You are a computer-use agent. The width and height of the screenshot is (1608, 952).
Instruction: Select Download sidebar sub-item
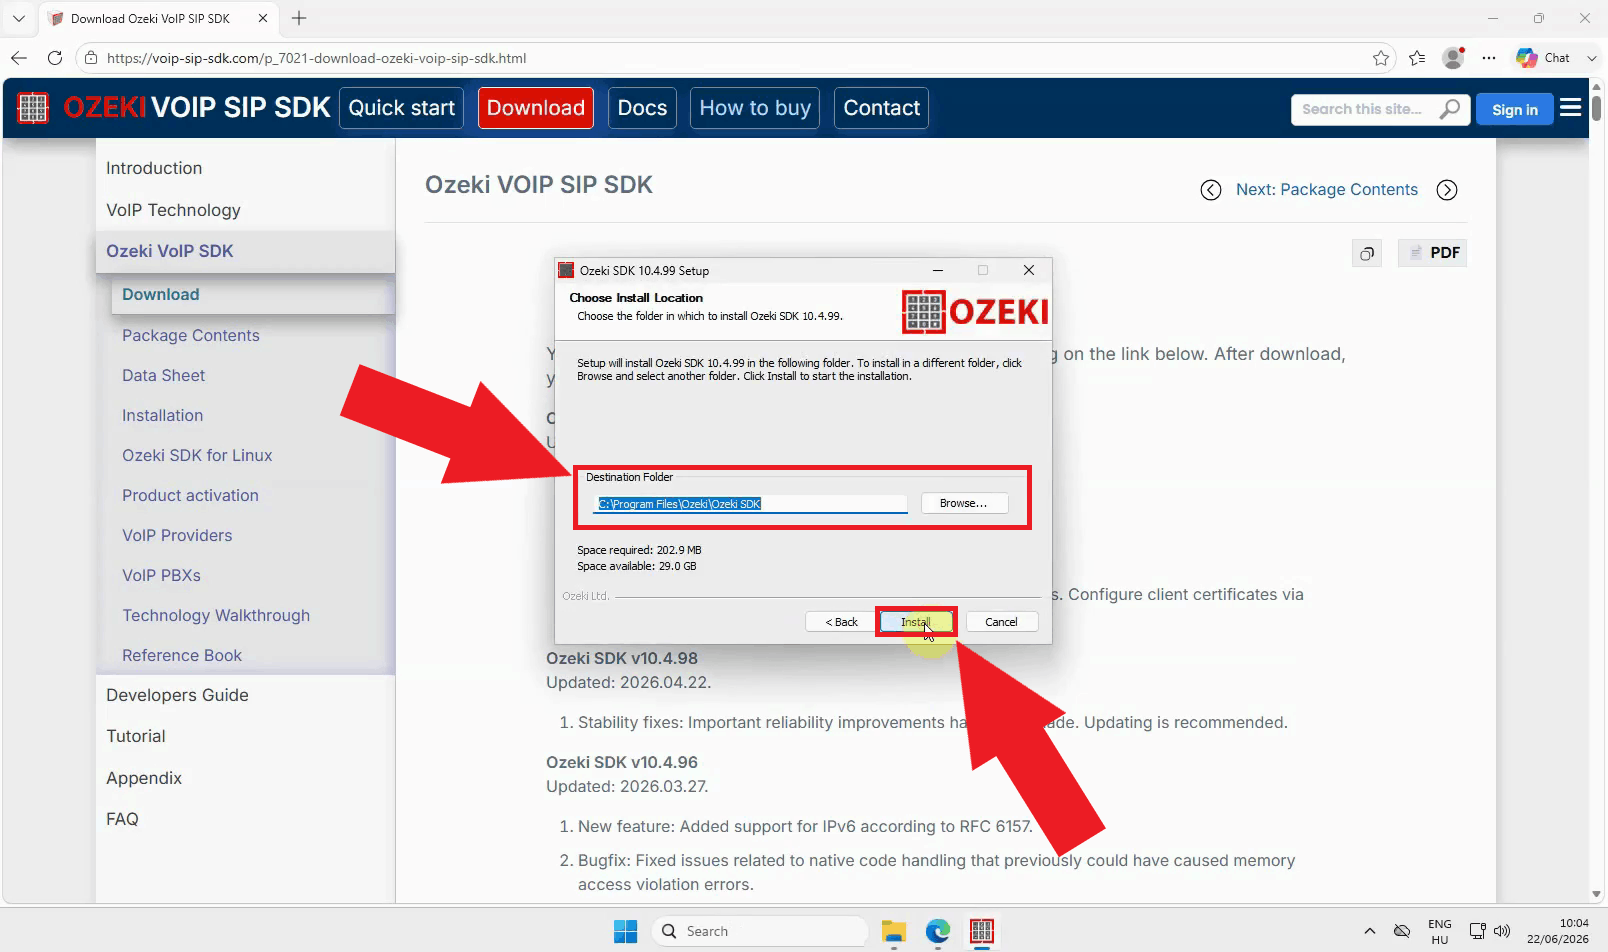(253, 294)
